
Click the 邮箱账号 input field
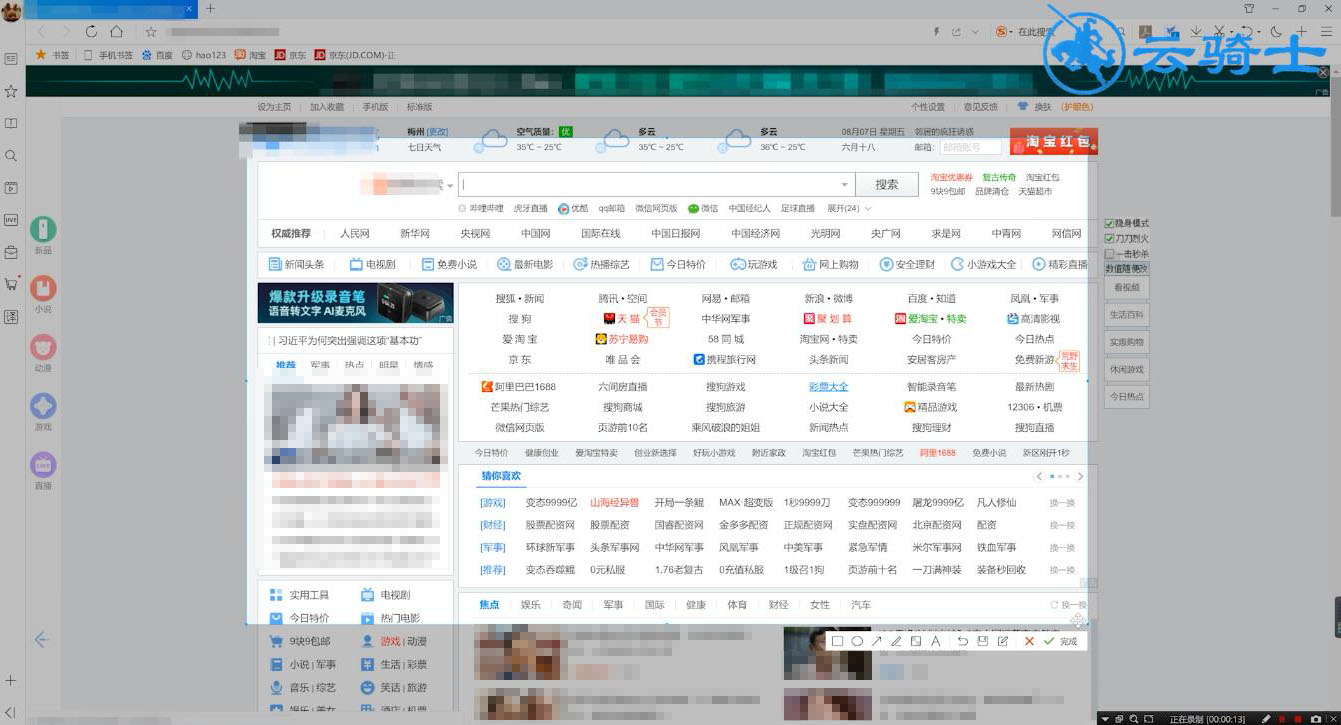coord(970,147)
